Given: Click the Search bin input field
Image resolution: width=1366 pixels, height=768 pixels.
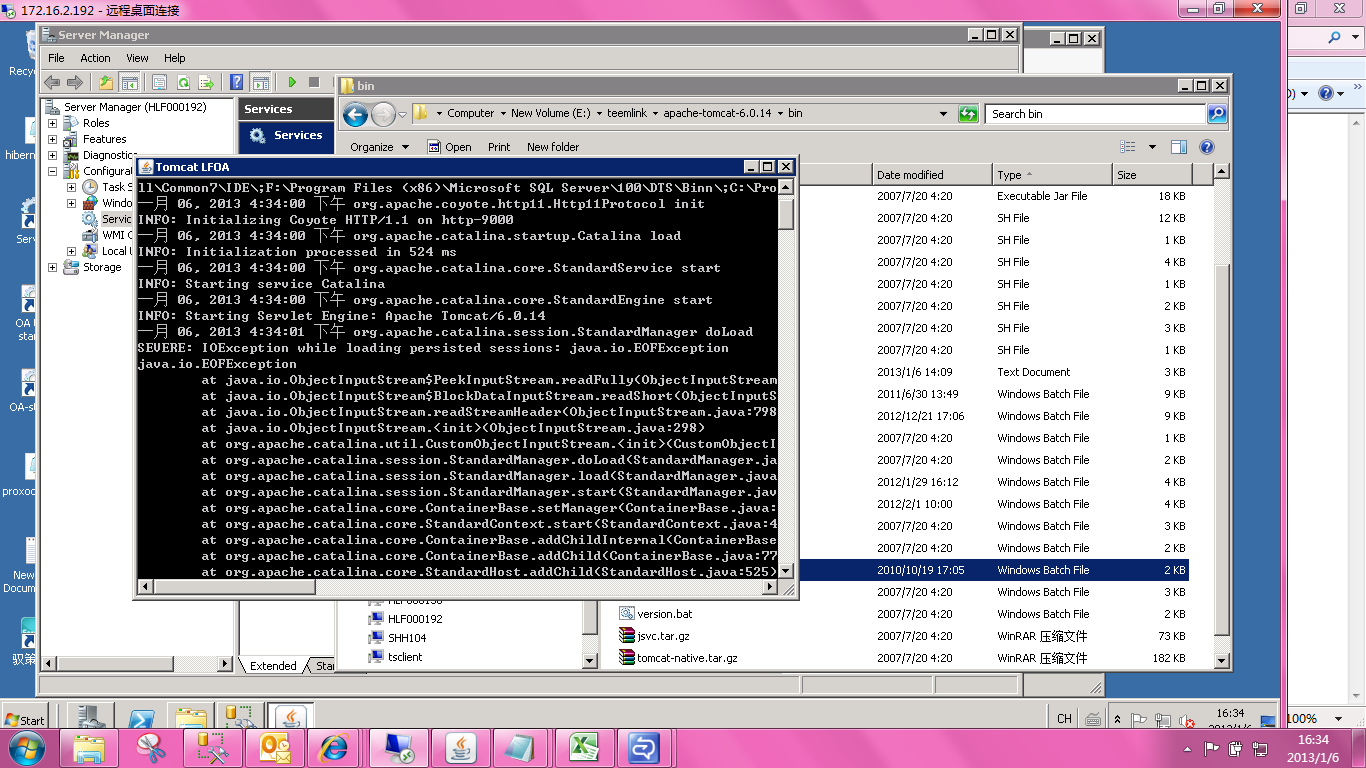Looking at the screenshot, I should pos(1095,114).
